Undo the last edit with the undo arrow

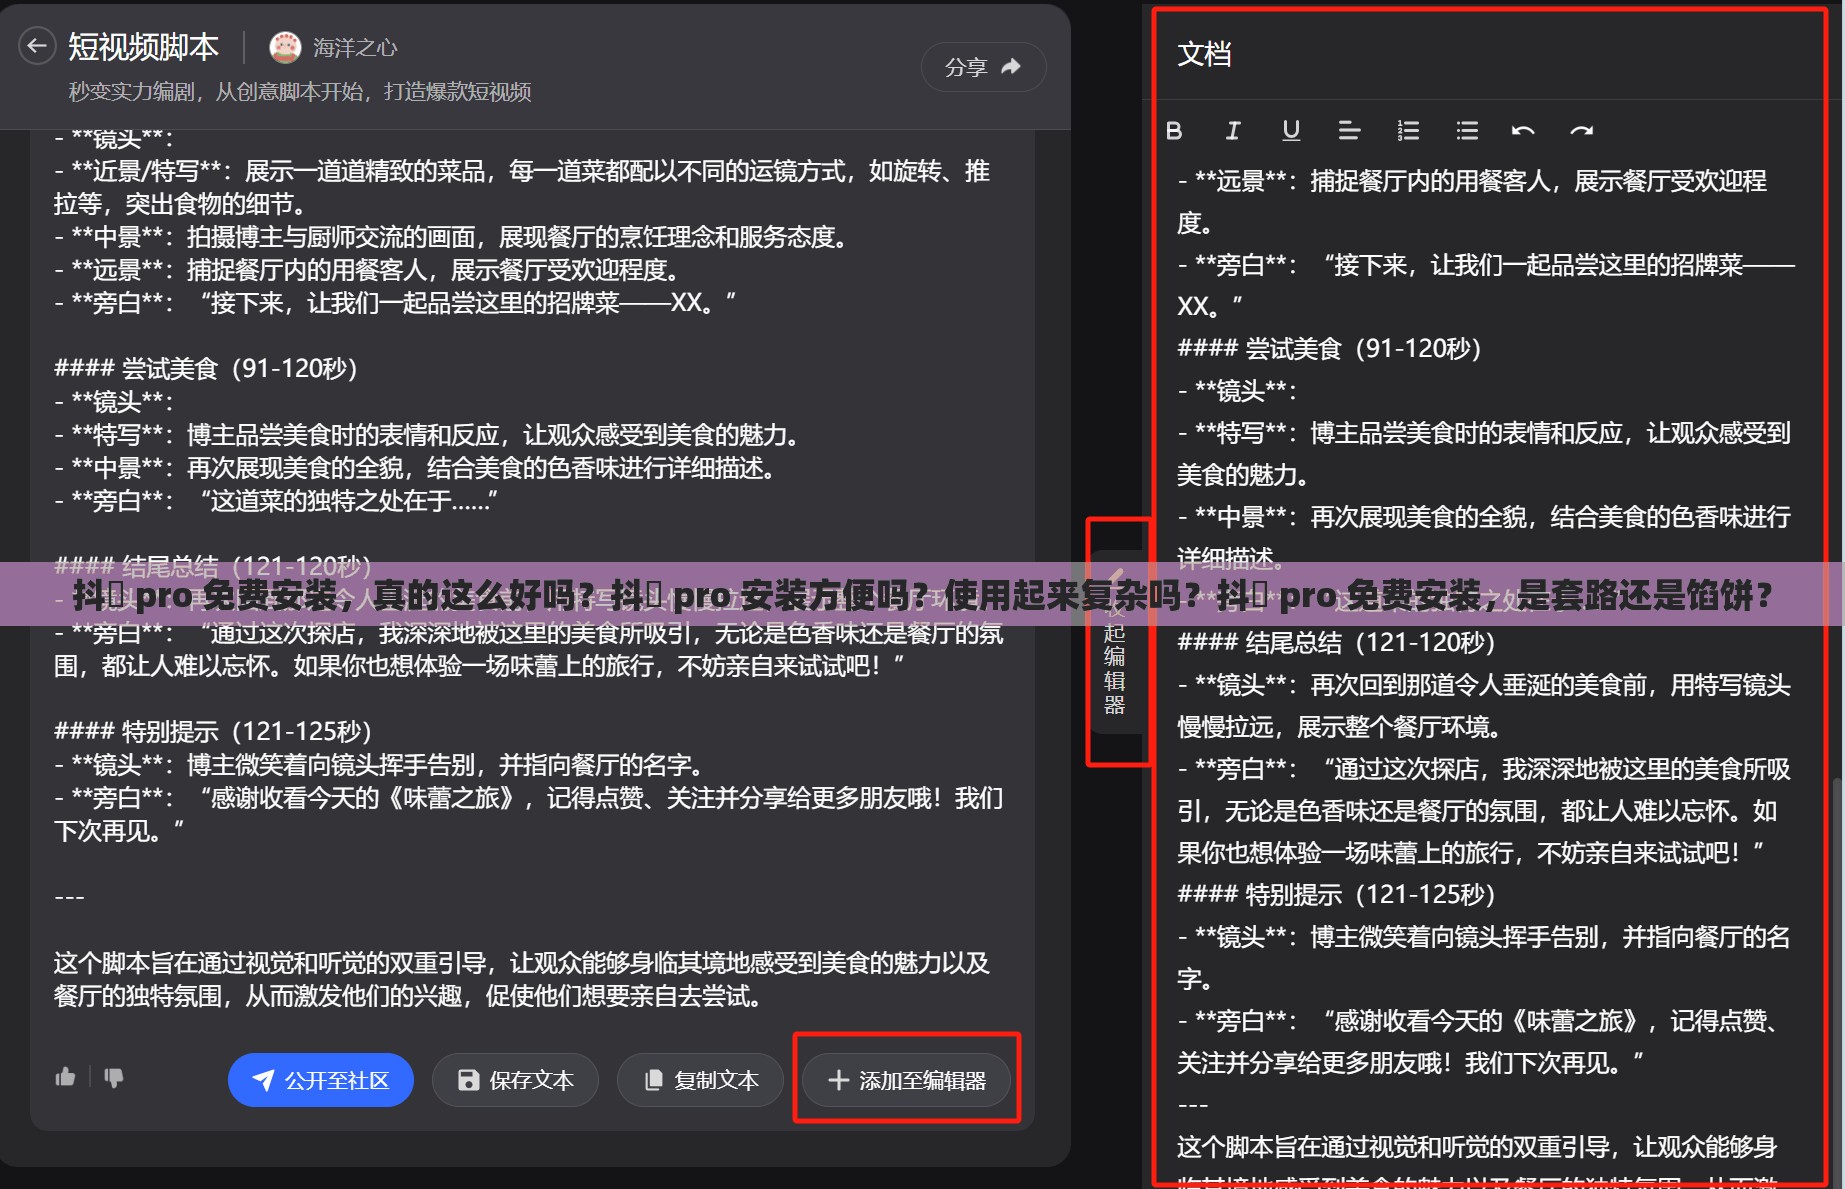1523,131
